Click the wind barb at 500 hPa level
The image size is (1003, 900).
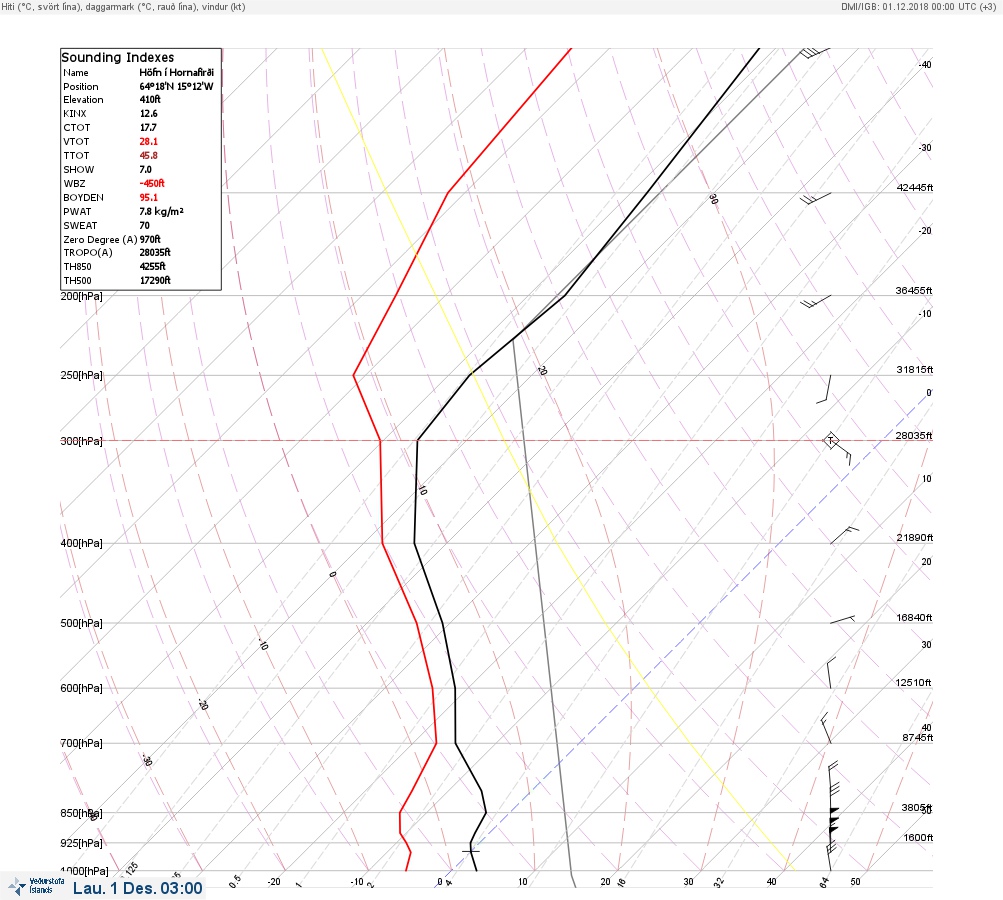(842, 619)
